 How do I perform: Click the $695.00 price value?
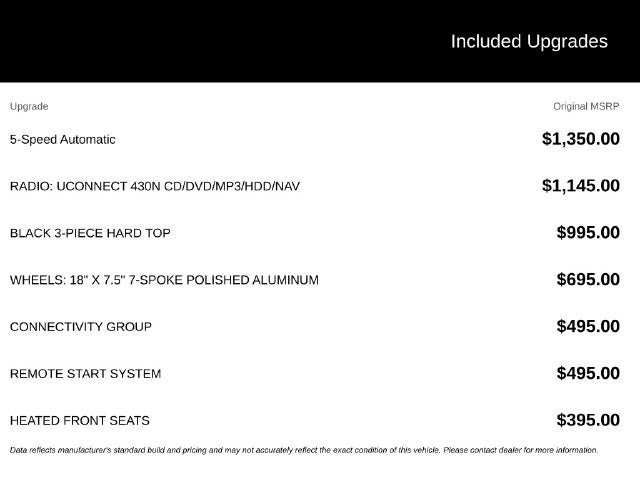(588, 280)
